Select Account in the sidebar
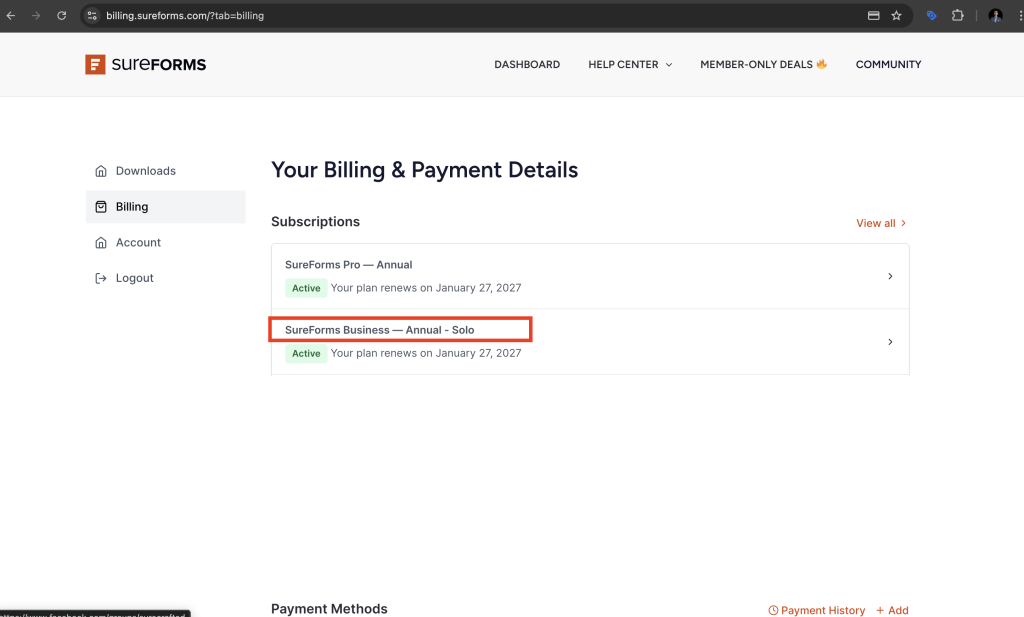This screenshot has width=1024, height=617. click(138, 243)
